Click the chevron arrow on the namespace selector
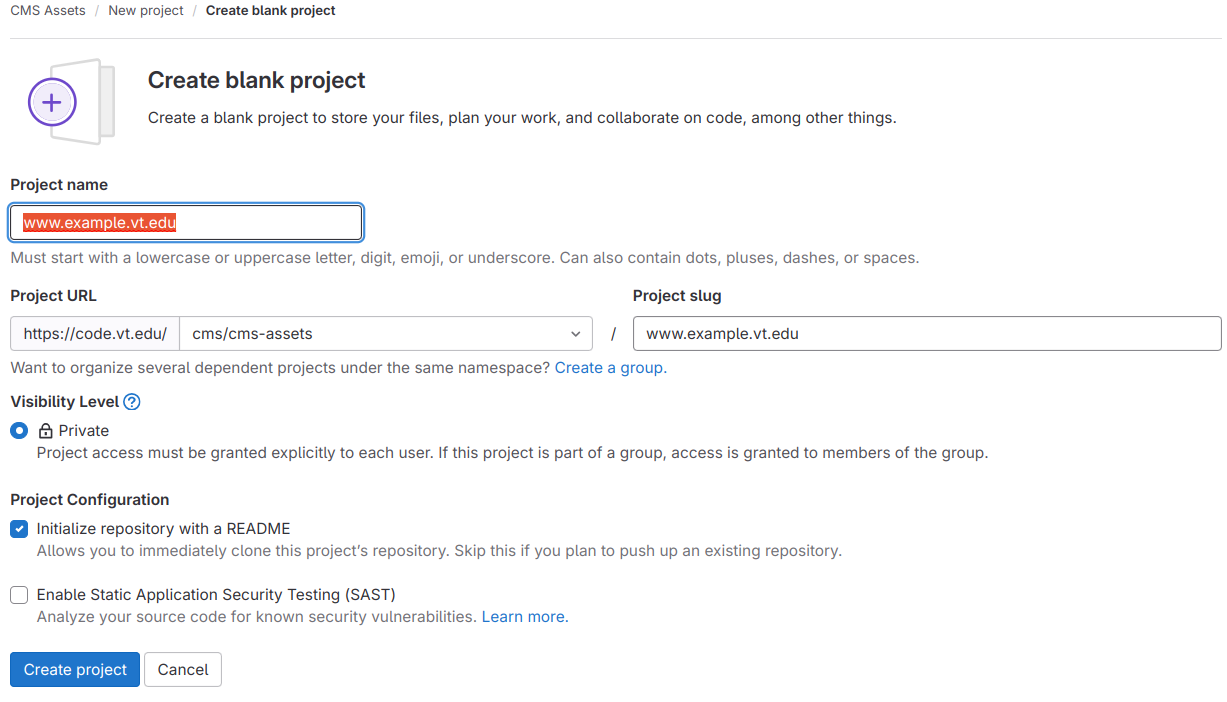 tap(575, 333)
